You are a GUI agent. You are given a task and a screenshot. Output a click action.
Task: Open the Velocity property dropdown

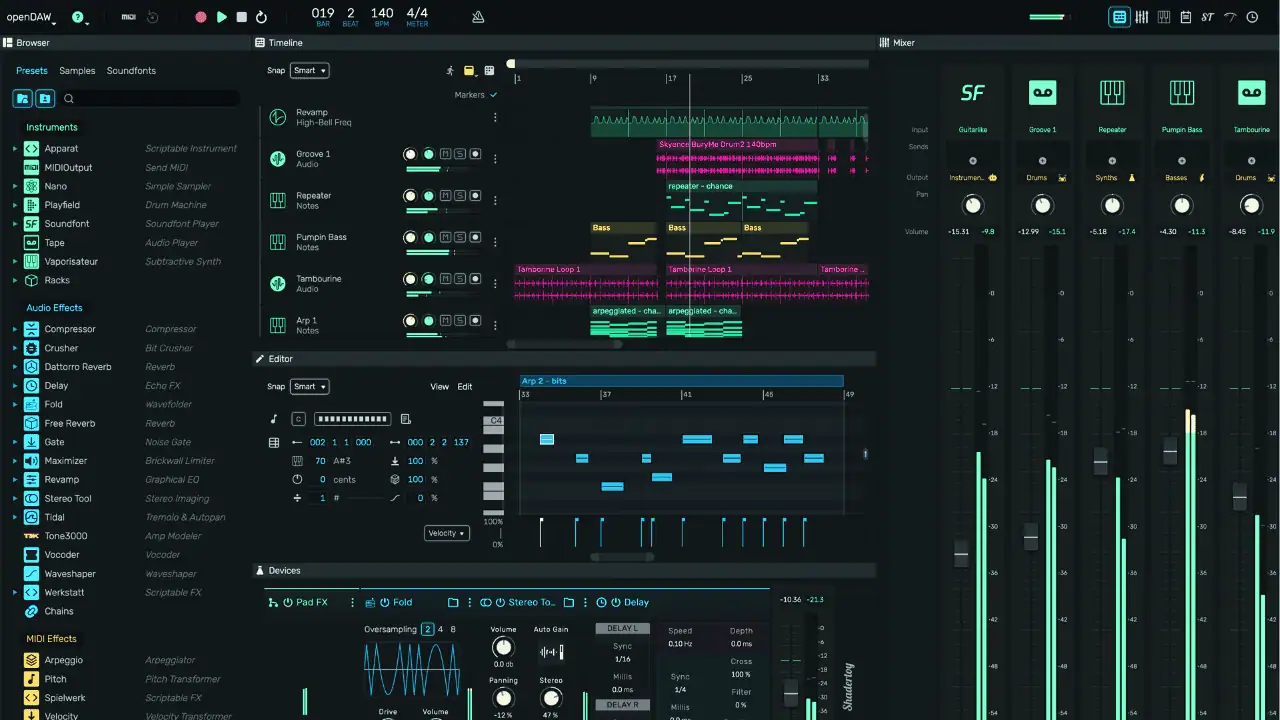(x=446, y=534)
